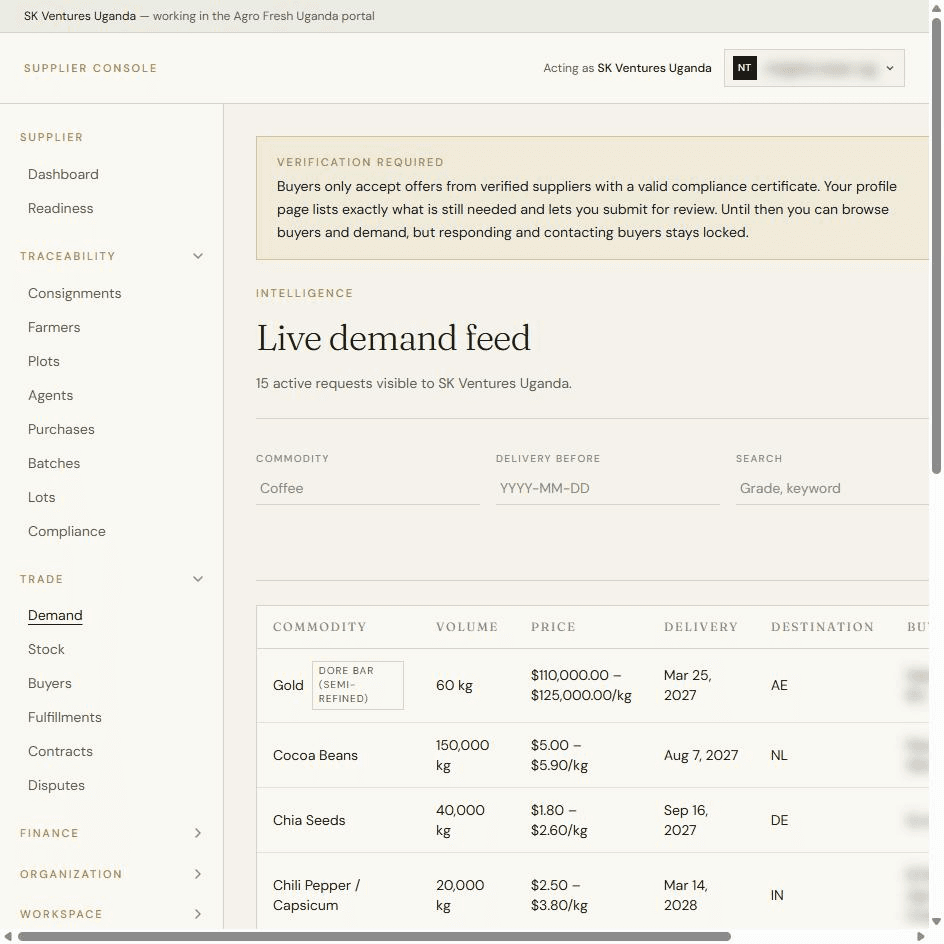This screenshot has width=944, height=944.
Task: Select Compliance in the sidebar
Action: point(67,532)
